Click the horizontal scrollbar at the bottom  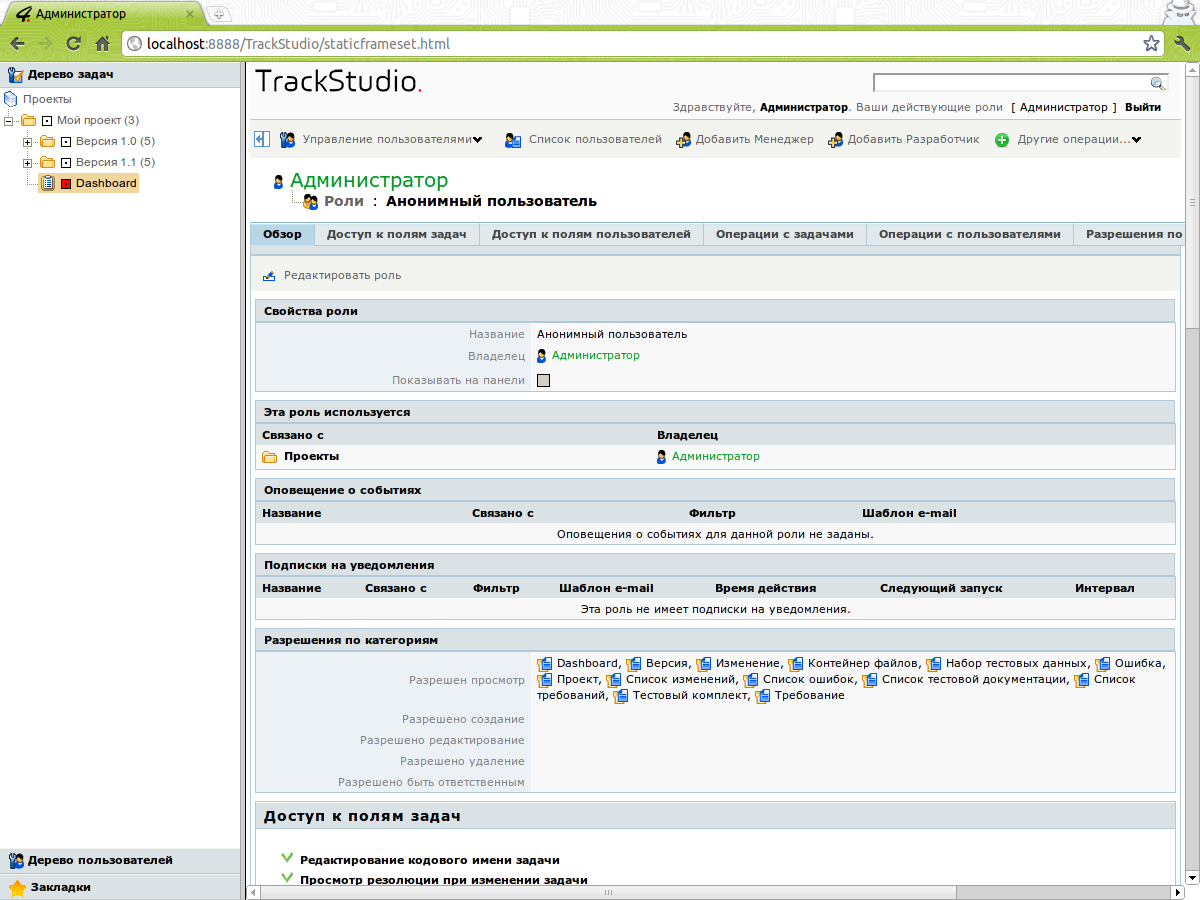pos(608,892)
